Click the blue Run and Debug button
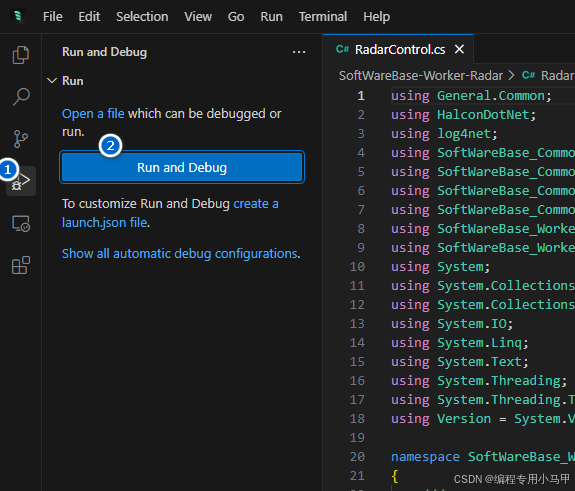 tap(182, 168)
